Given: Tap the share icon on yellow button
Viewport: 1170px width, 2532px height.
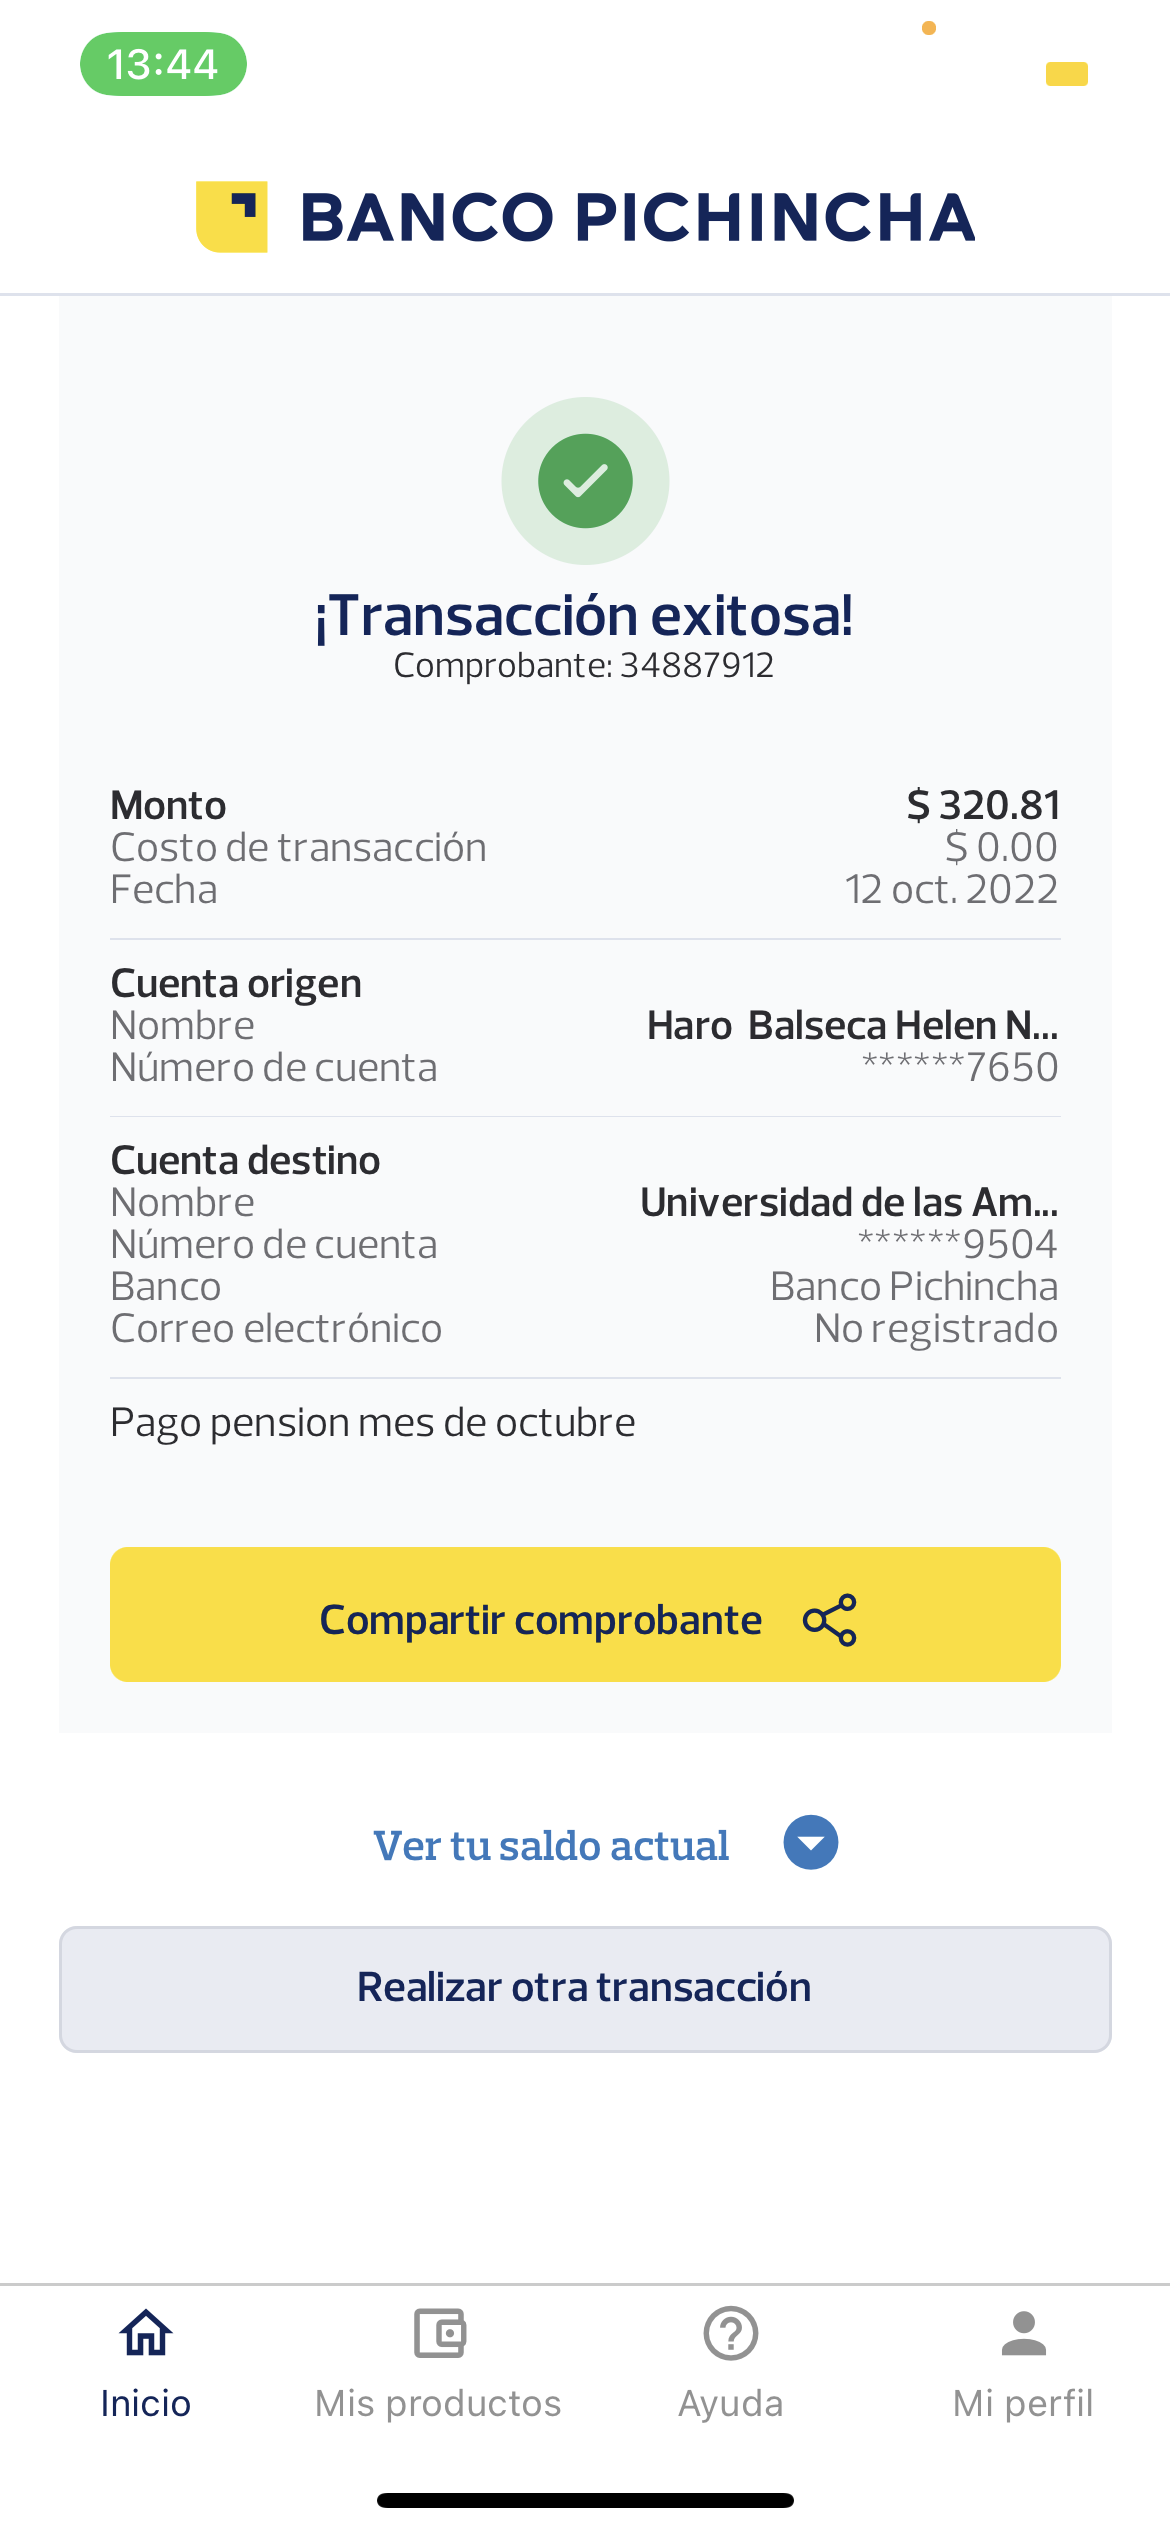Looking at the screenshot, I should click(830, 1620).
